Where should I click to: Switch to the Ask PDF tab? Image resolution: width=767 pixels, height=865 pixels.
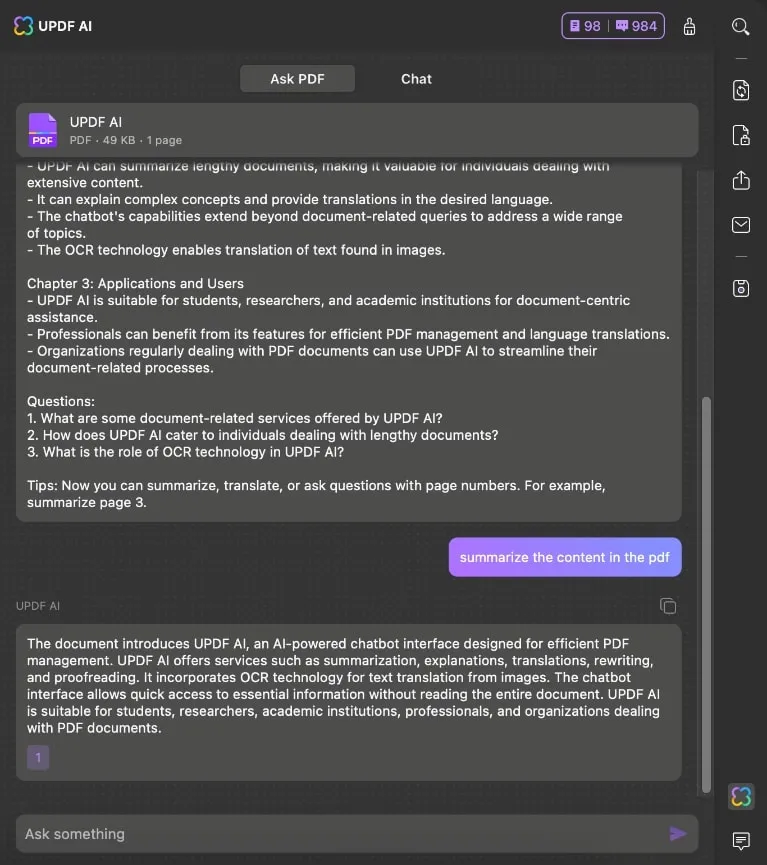(297, 79)
